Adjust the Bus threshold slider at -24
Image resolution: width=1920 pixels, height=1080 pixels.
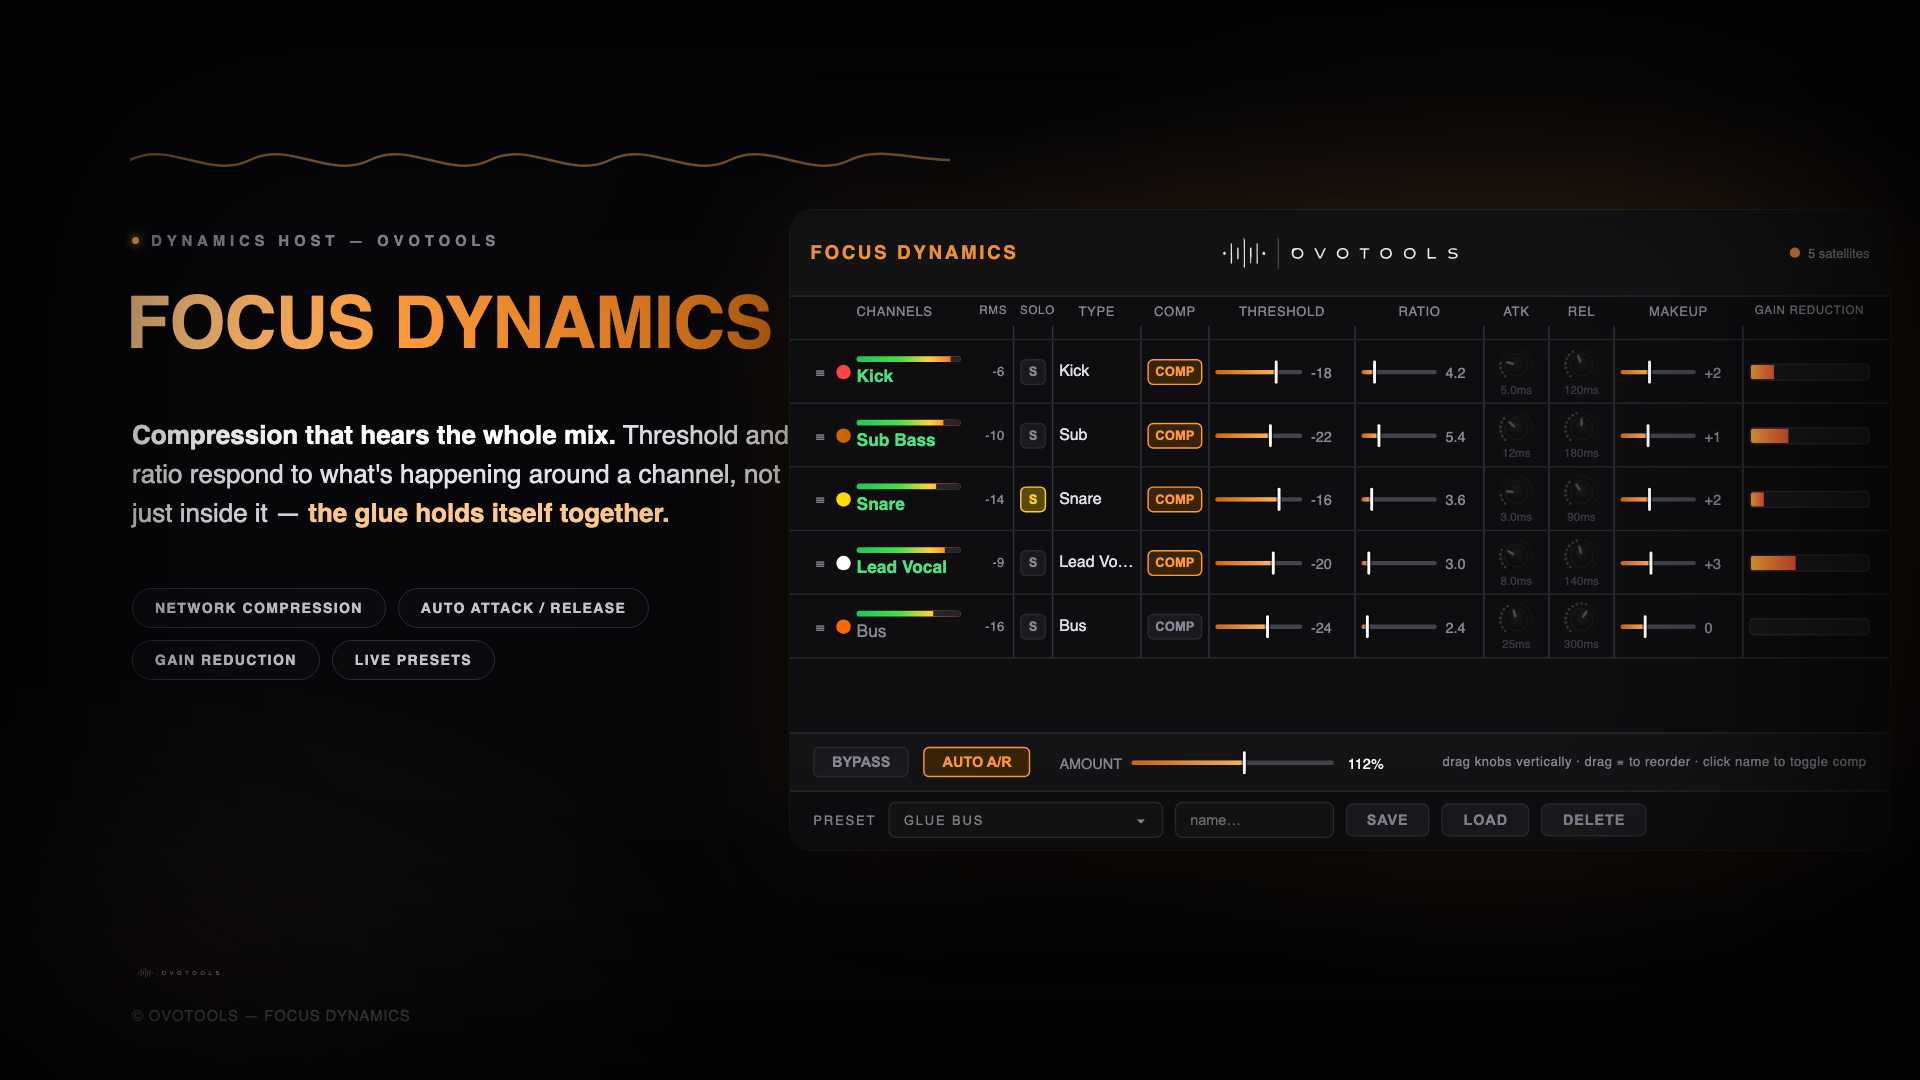tap(1258, 627)
